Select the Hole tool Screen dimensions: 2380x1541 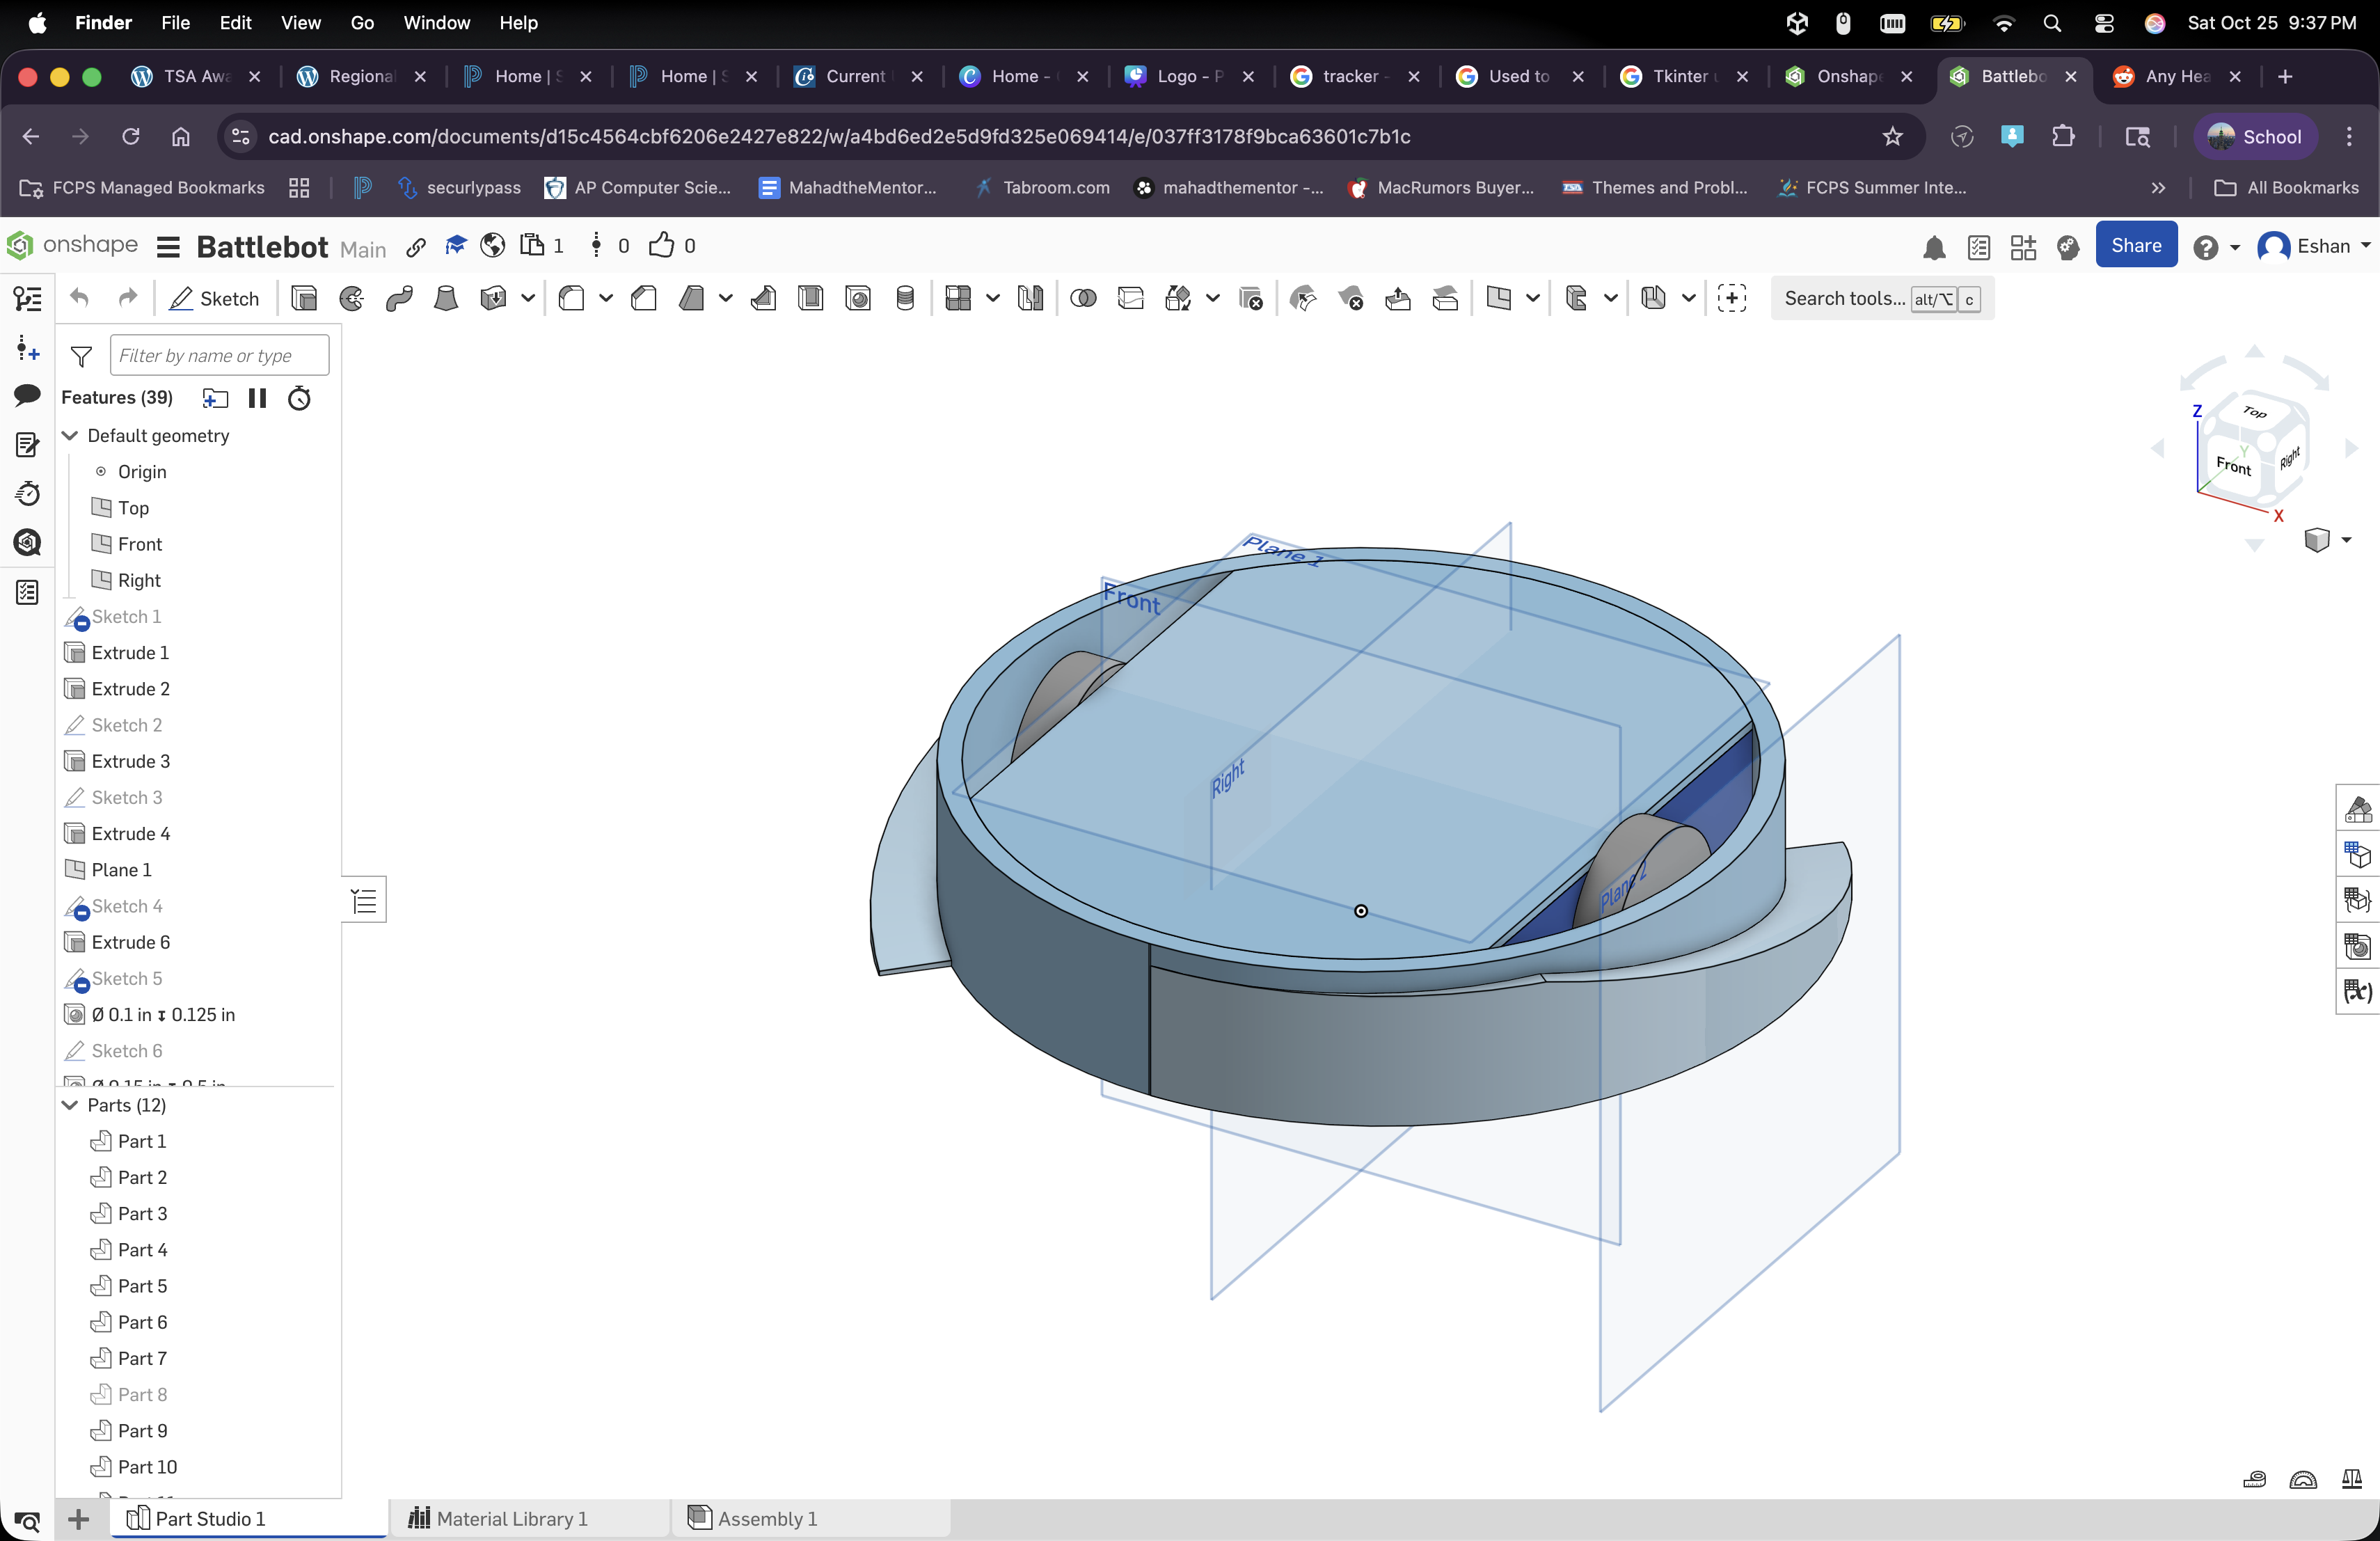[857, 298]
